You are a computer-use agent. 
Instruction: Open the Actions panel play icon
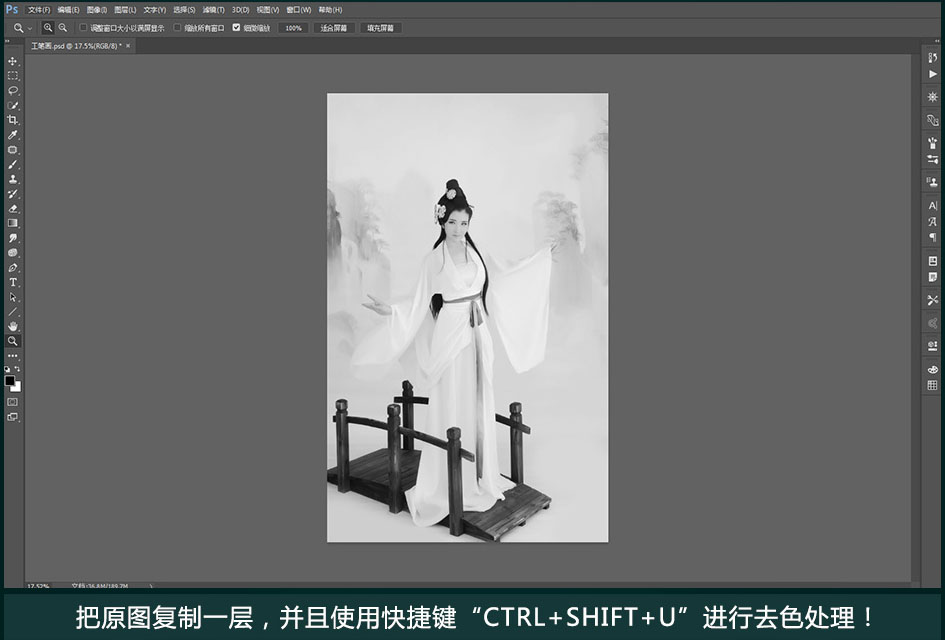click(x=932, y=74)
